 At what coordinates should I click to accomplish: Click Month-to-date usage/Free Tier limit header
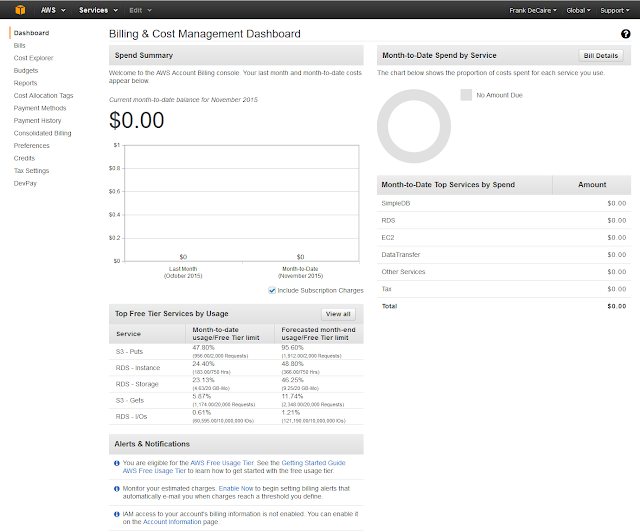[x=230, y=334]
